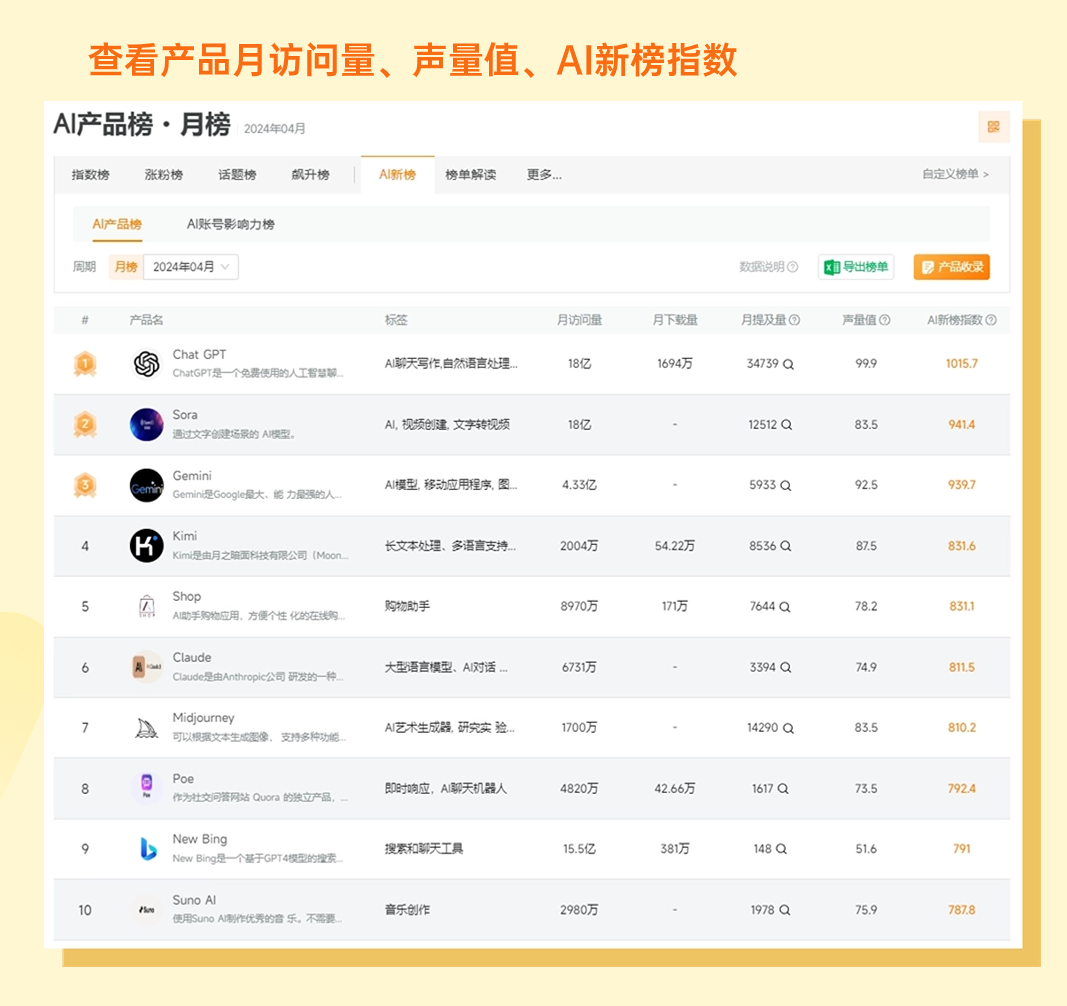Click the Sora product logo
1067x1006 pixels.
click(146, 425)
